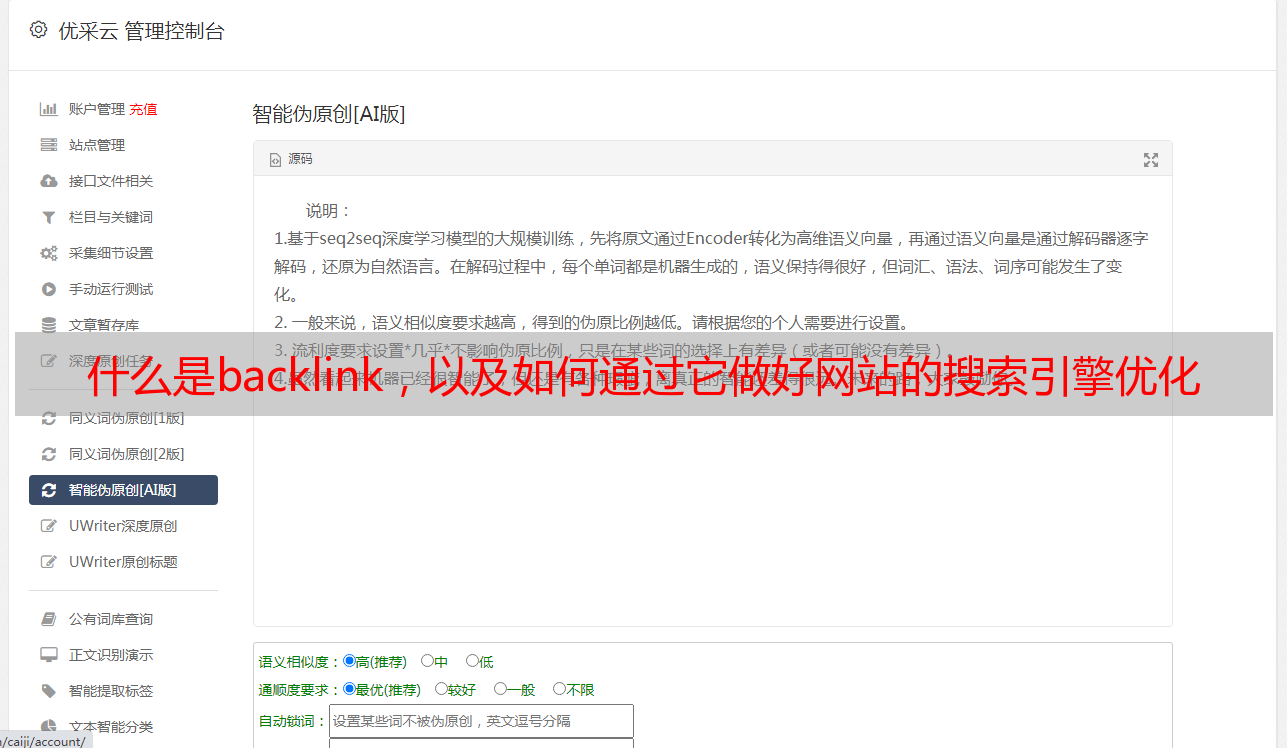Screen dimensions: 1287x748
Task: Click the database icon for 文章暂存库
Action: (48, 325)
